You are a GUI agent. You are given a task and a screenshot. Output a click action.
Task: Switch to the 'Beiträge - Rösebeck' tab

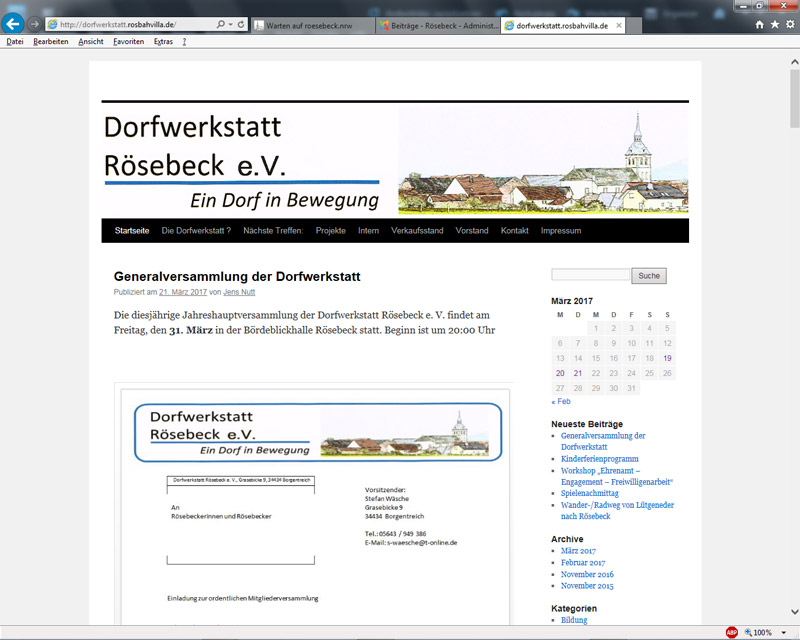click(437, 24)
